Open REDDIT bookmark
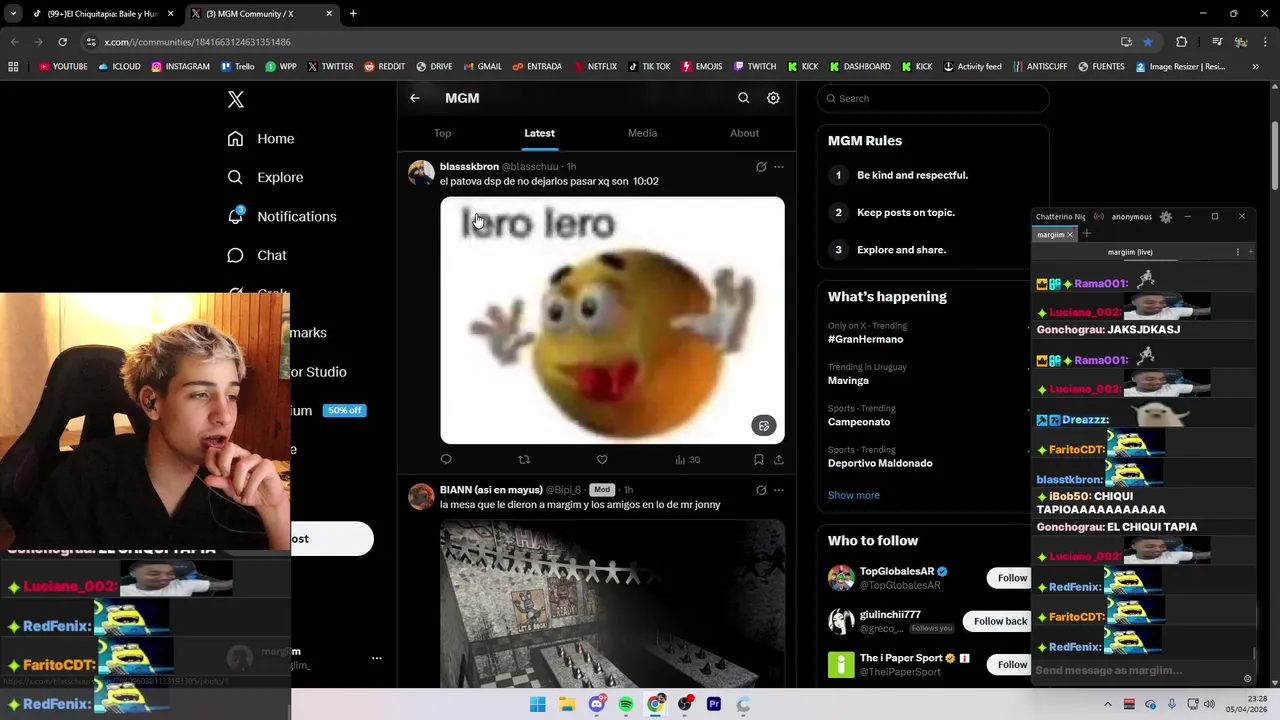Screen dimensions: 1280x720 point(385,67)
